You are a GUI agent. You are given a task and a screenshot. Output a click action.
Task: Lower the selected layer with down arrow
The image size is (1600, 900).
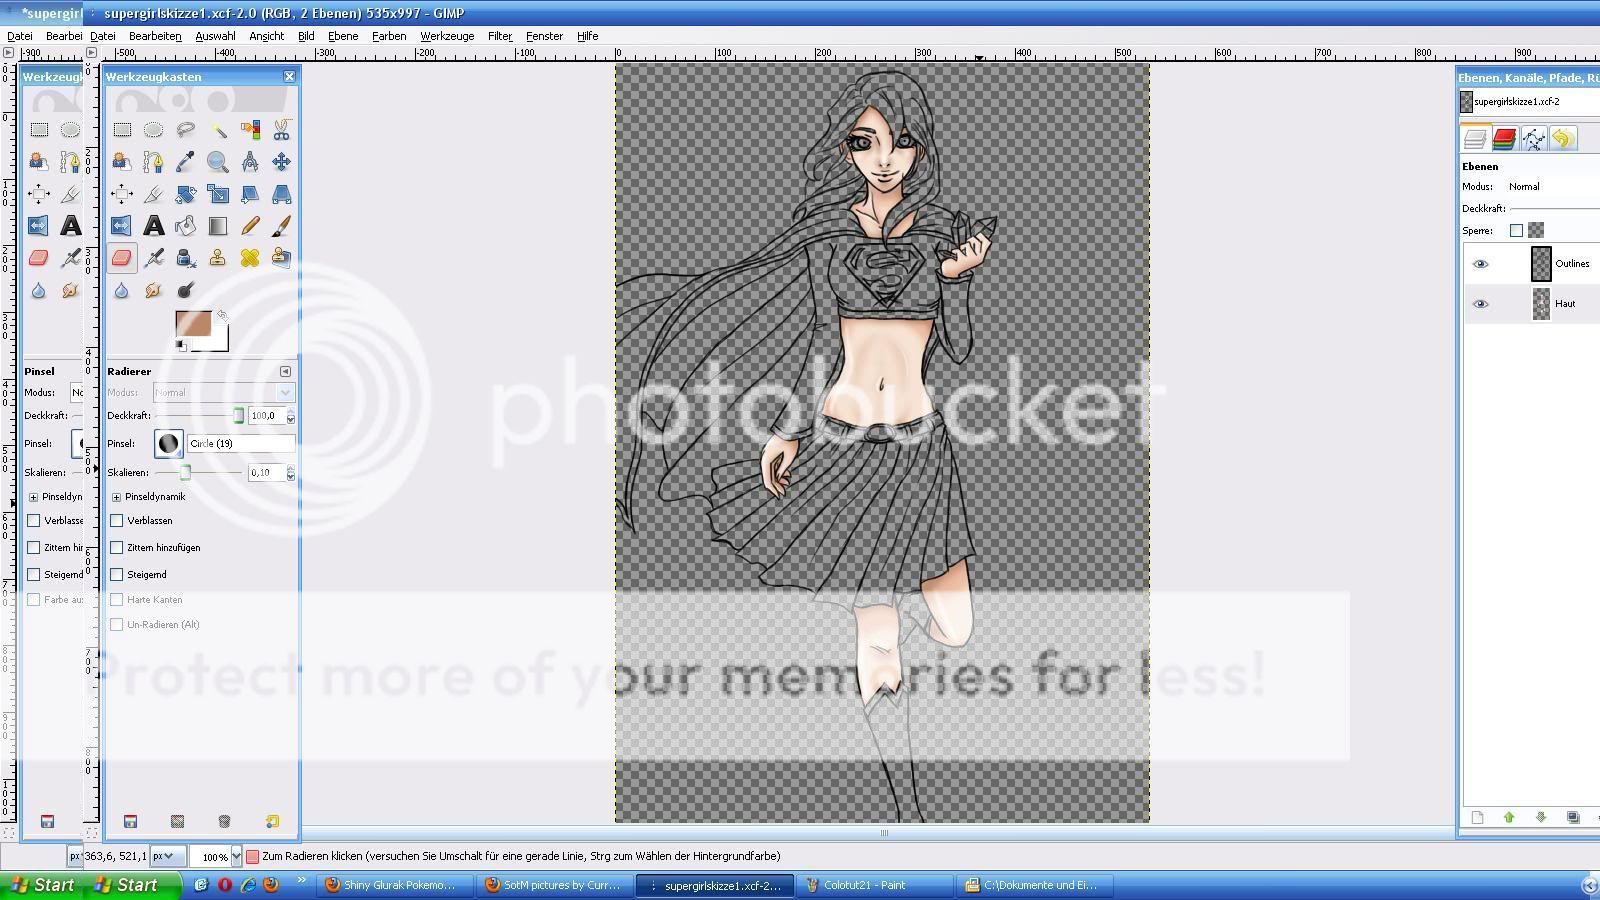pos(1541,818)
